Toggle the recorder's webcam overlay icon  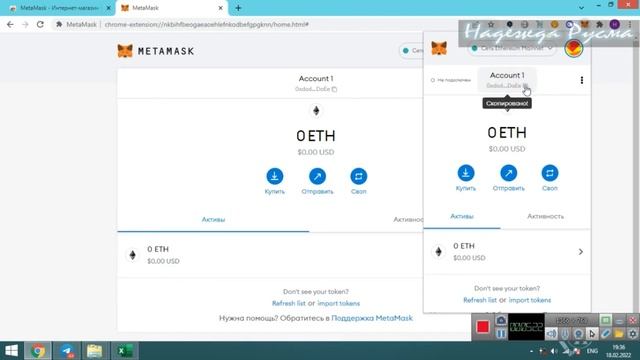click(x=578, y=334)
